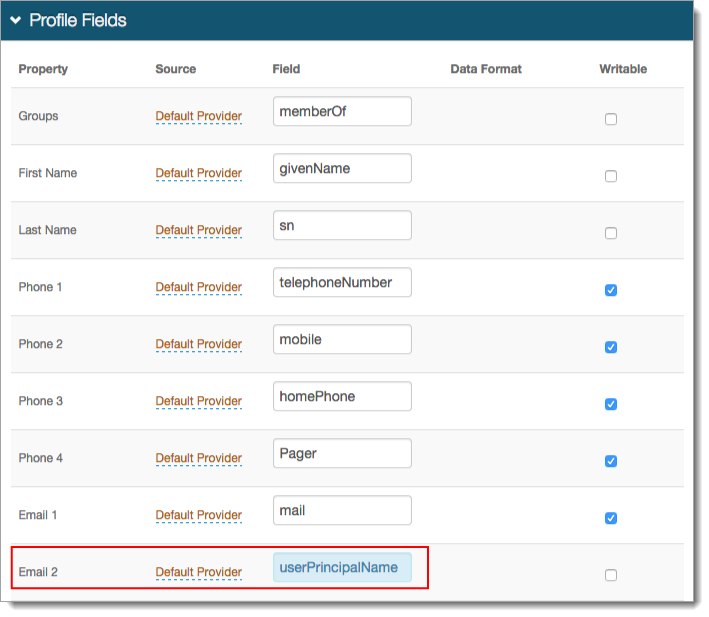Focus the mail field for Email 1
The height and width of the screenshot is (617, 709).
[x=342, y=510]
